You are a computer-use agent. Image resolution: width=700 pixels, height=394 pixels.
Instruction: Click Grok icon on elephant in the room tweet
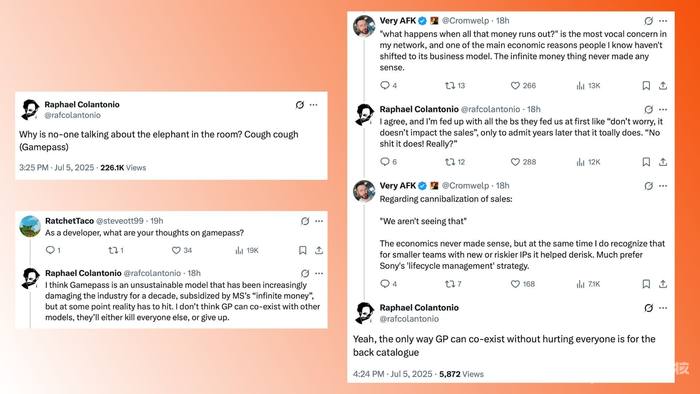click(x=300, y=105)
